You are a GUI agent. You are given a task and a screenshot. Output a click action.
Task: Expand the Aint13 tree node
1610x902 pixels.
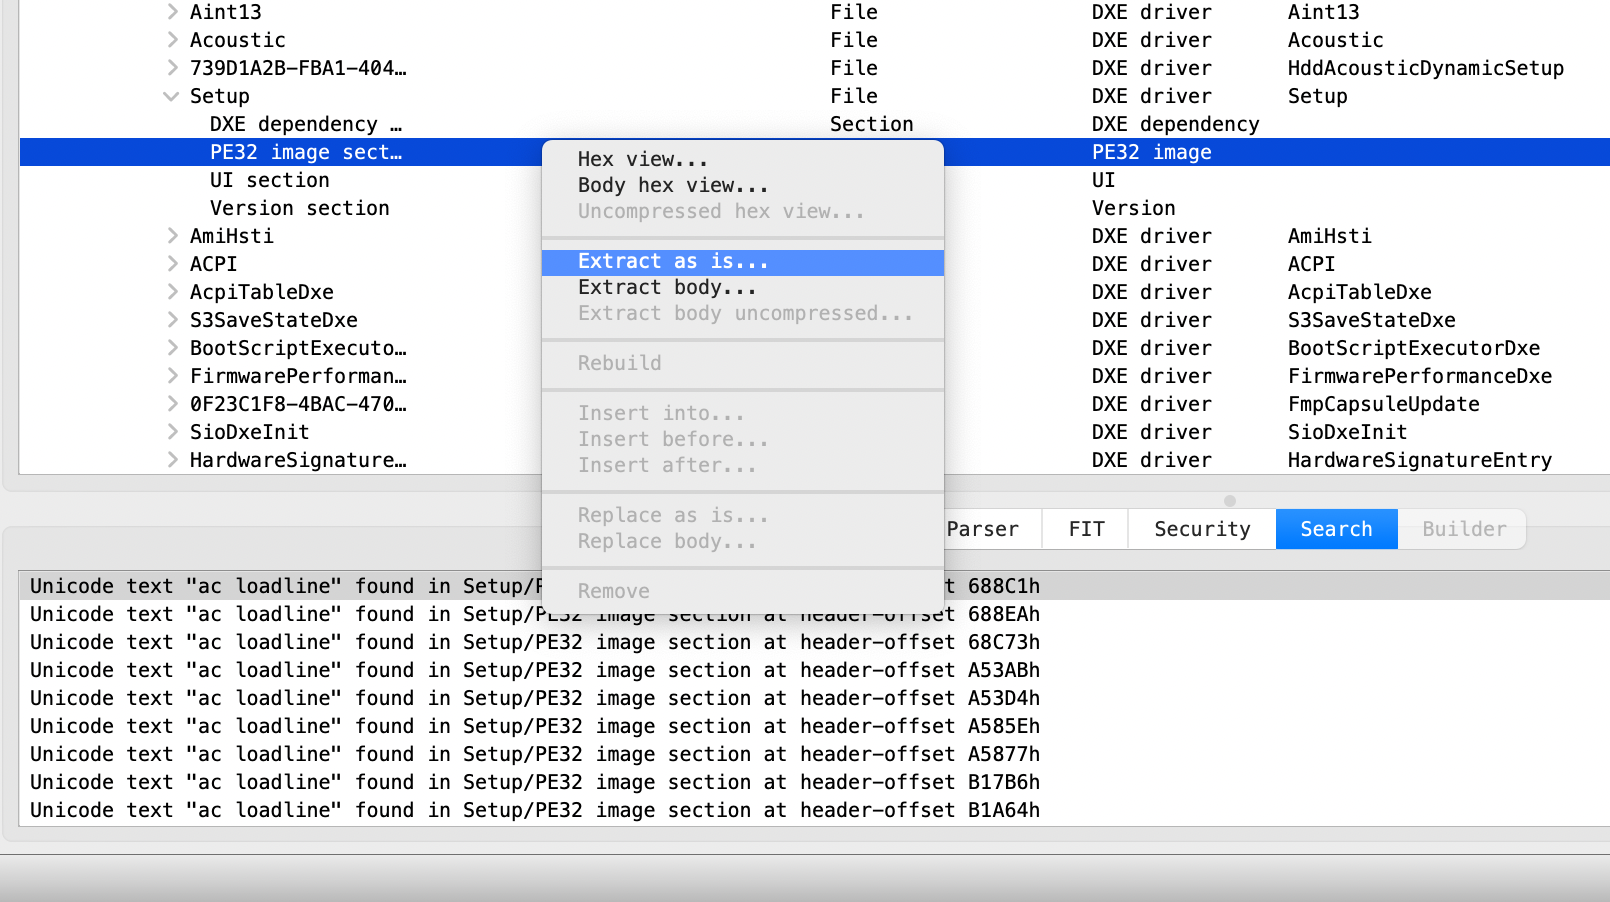174,12
